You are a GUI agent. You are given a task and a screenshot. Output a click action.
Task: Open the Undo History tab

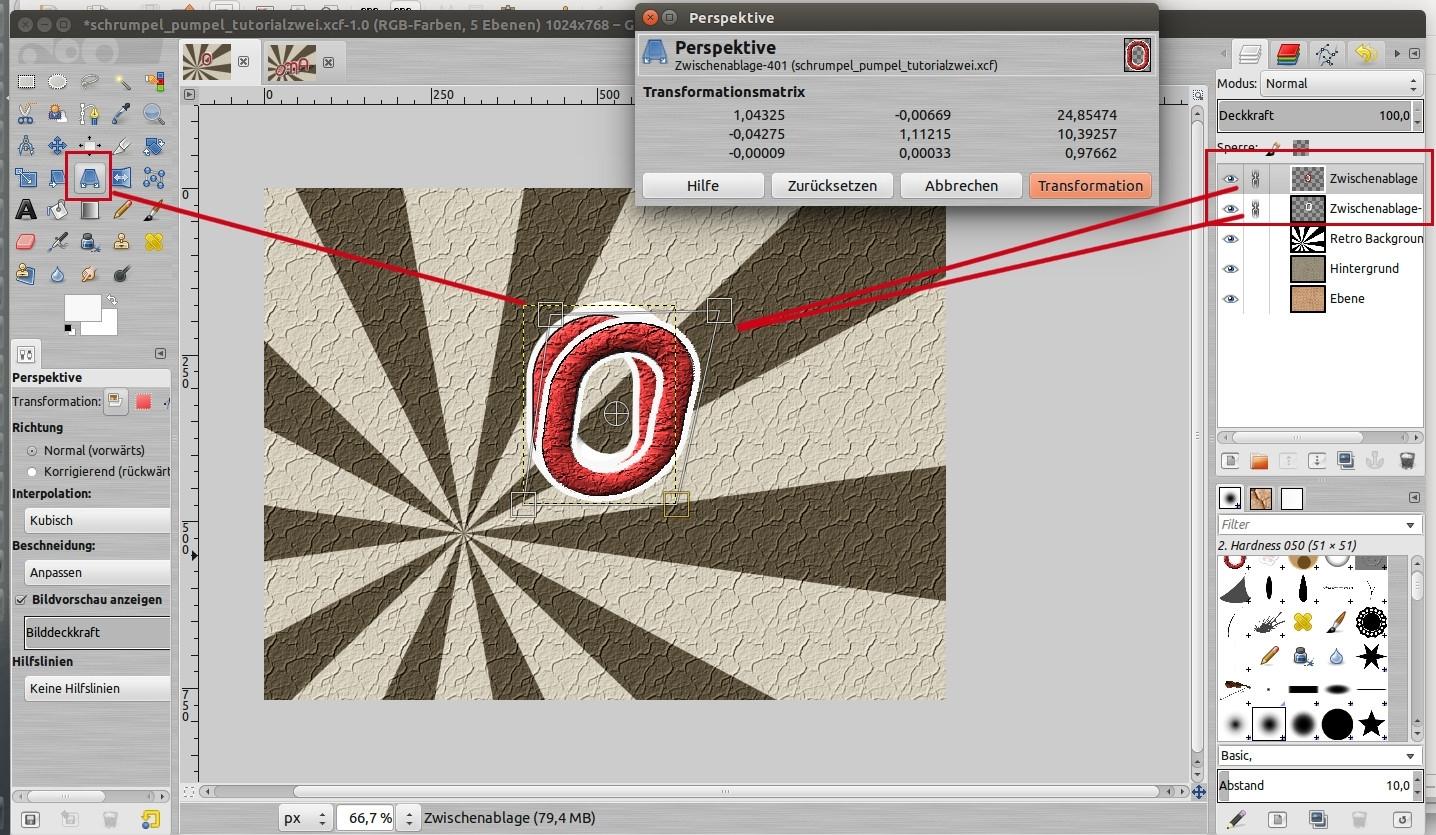click(1365, 54)
